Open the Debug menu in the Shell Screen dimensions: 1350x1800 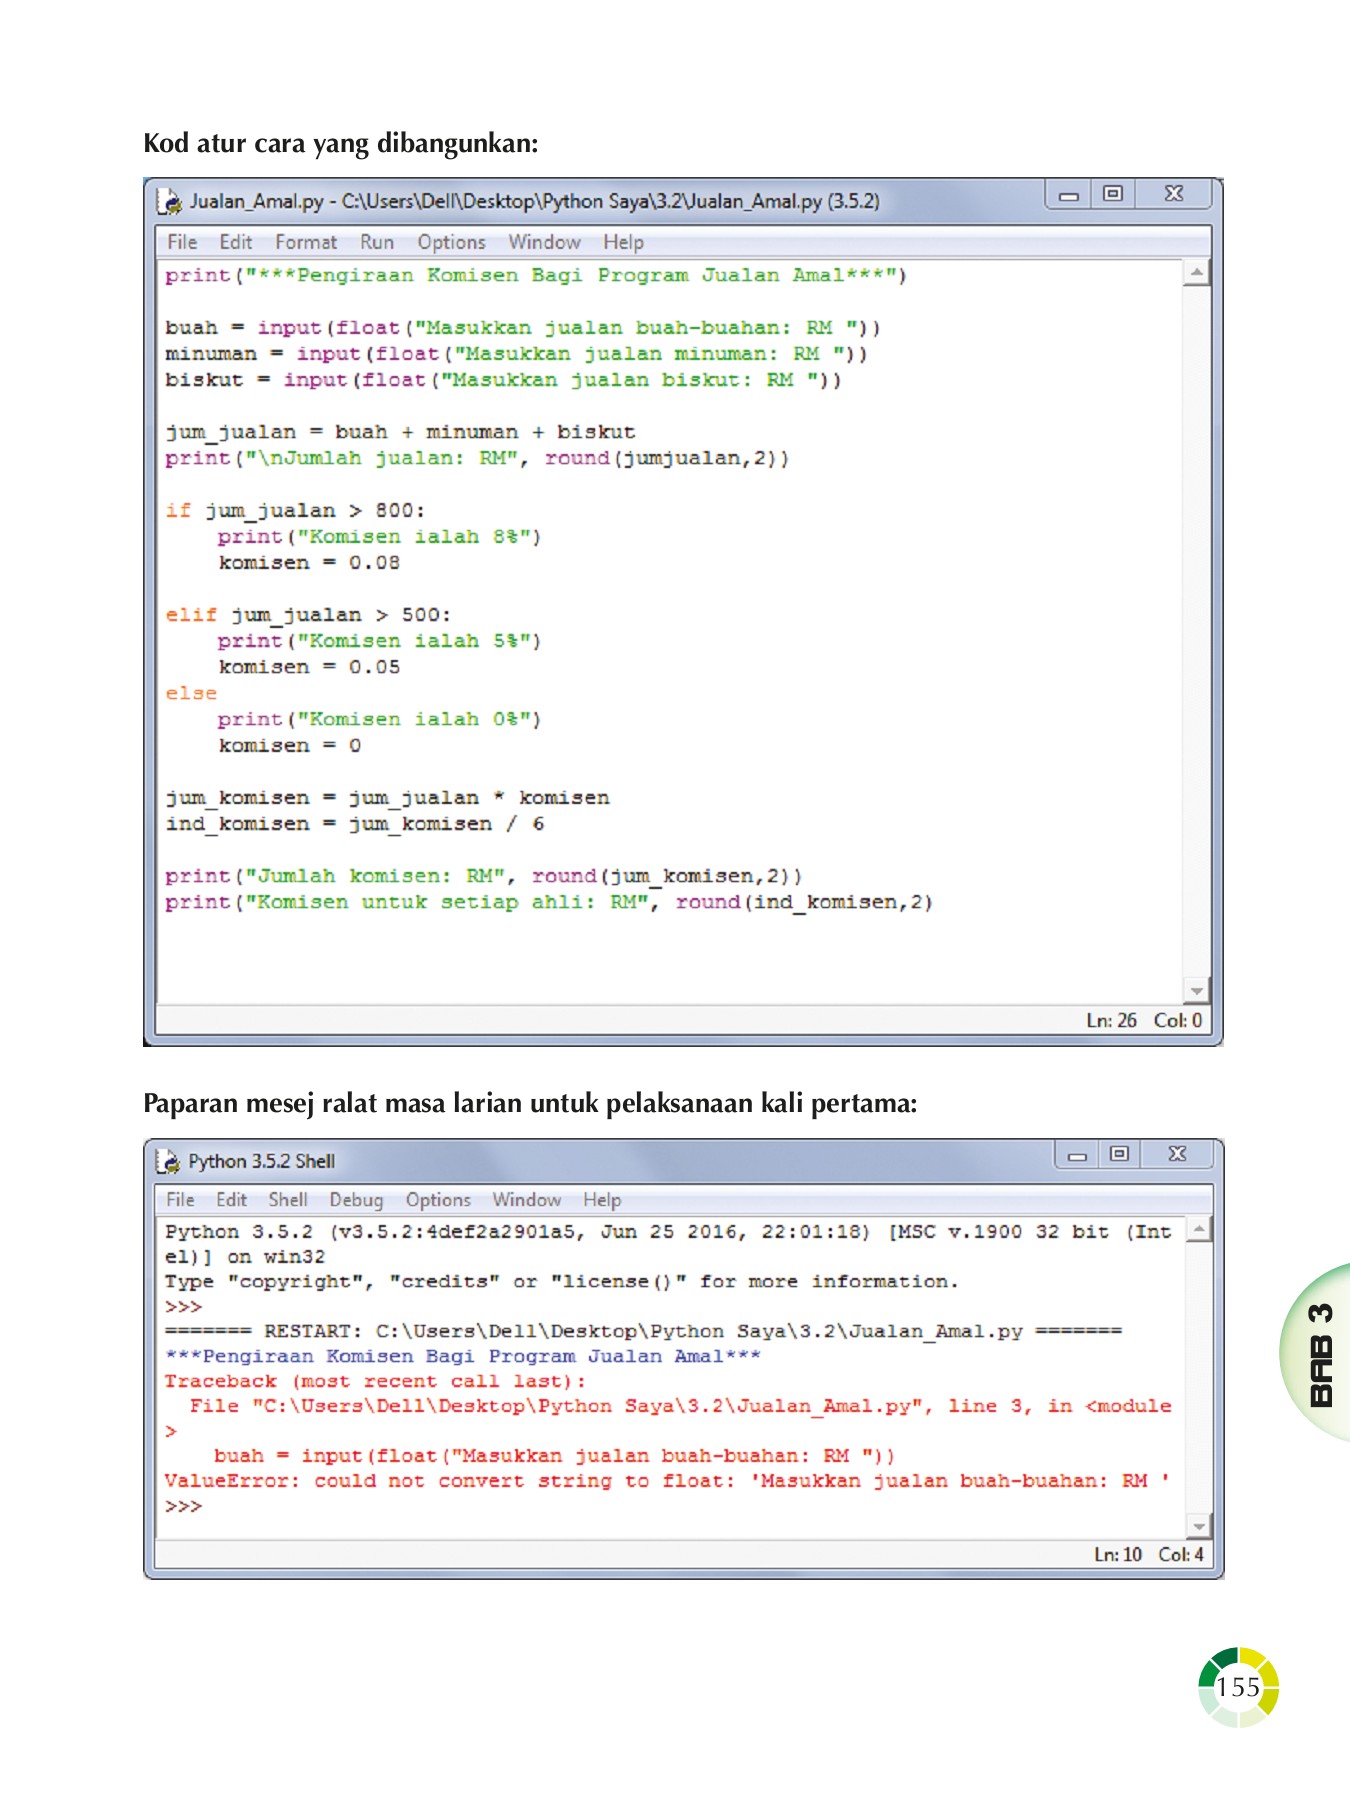(356, 1200)
